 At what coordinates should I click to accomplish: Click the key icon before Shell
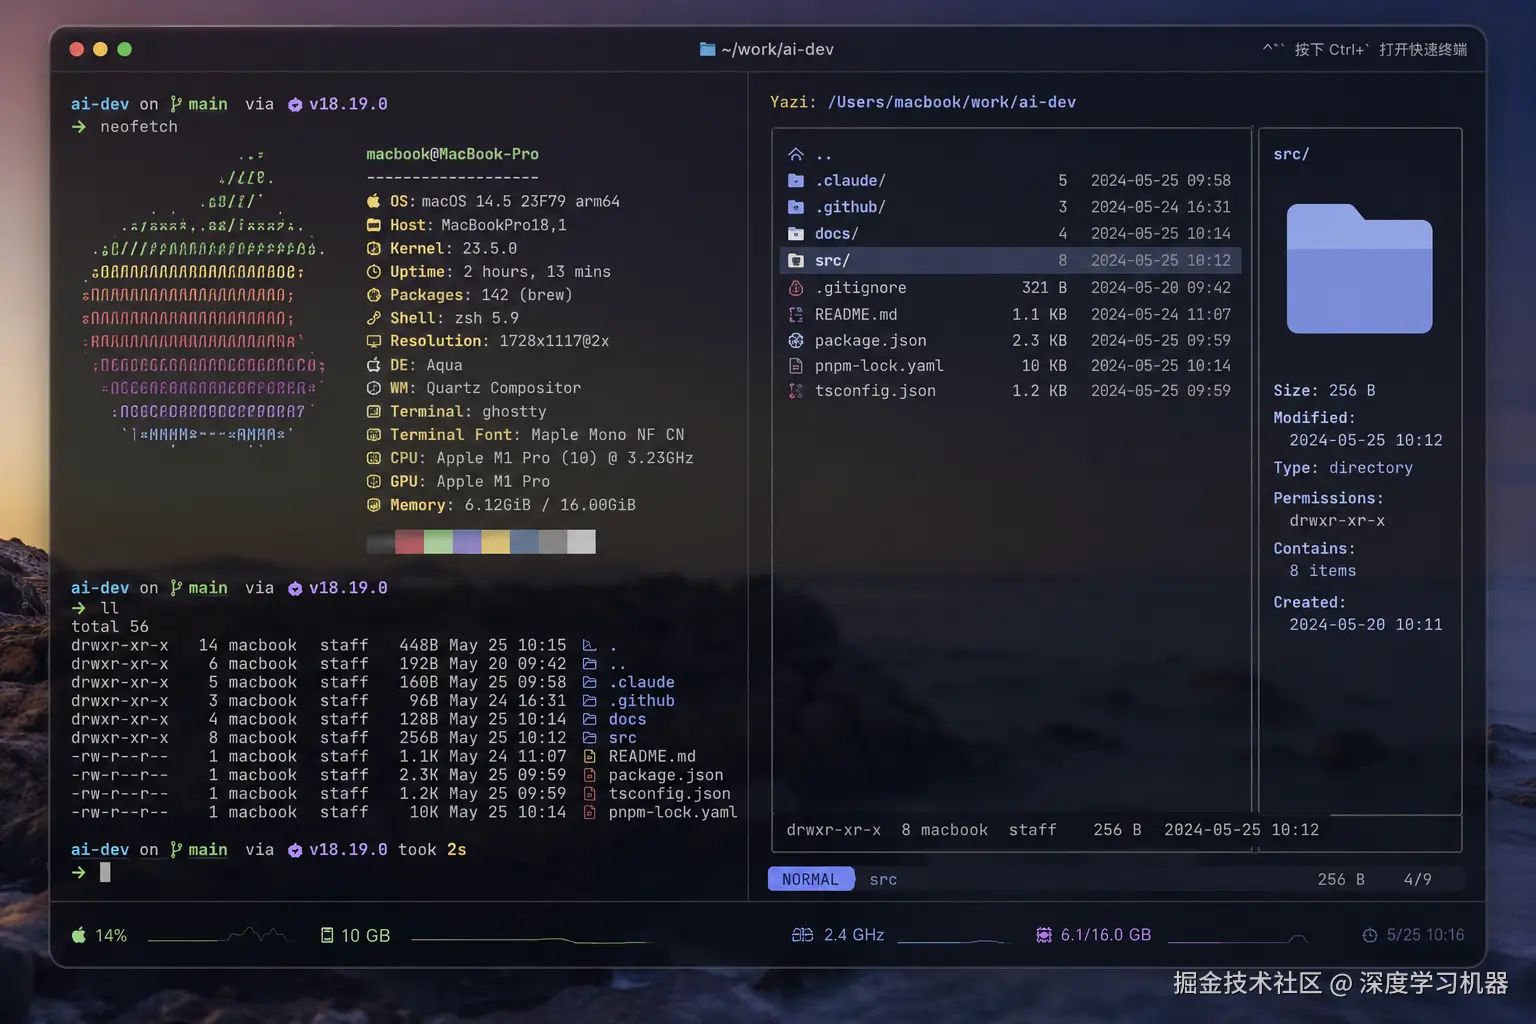pos(374,318)
